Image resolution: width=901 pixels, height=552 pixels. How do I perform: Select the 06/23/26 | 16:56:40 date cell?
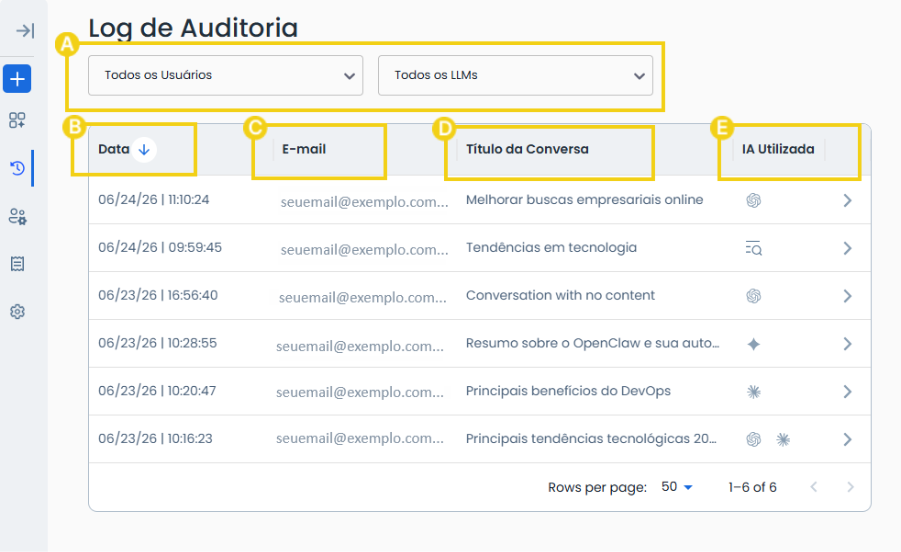click(x=158, y=295)
